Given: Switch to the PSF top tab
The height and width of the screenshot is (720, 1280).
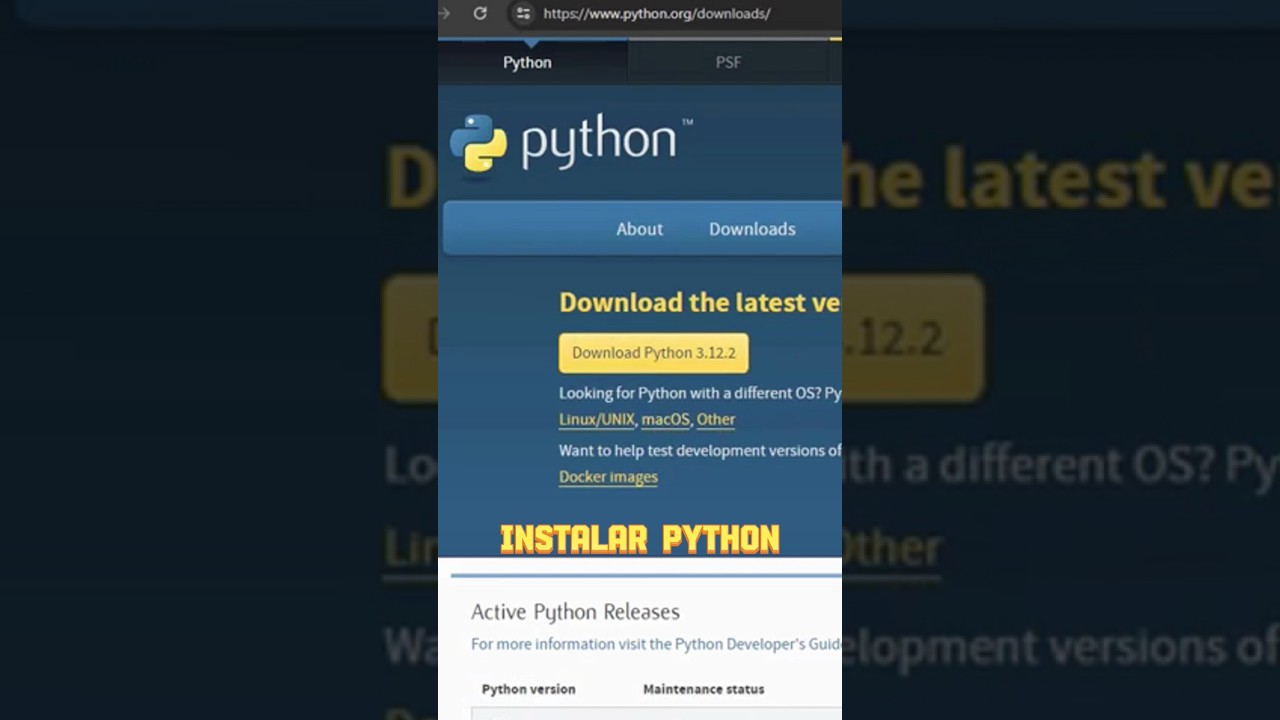Looking at the screenshot, I should click(x=728, y=62).
